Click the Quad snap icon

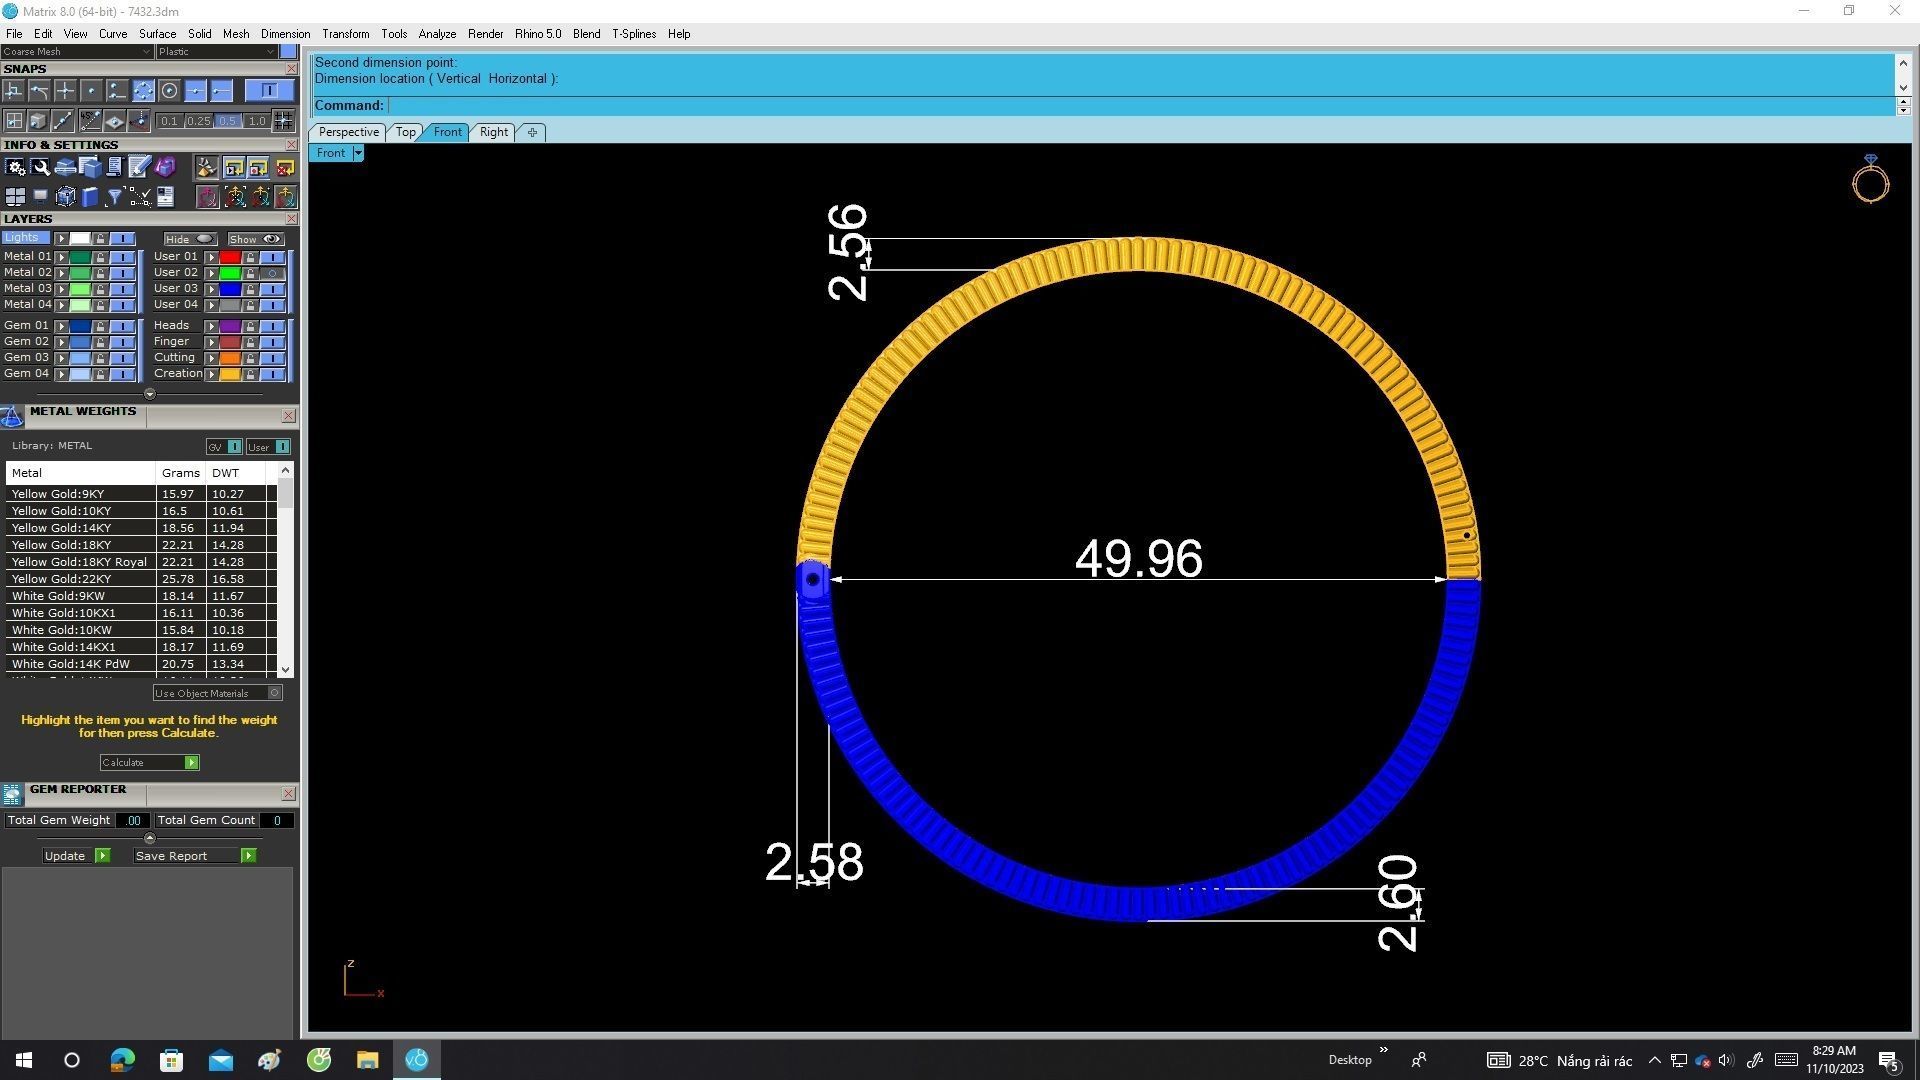click(143, 91)
